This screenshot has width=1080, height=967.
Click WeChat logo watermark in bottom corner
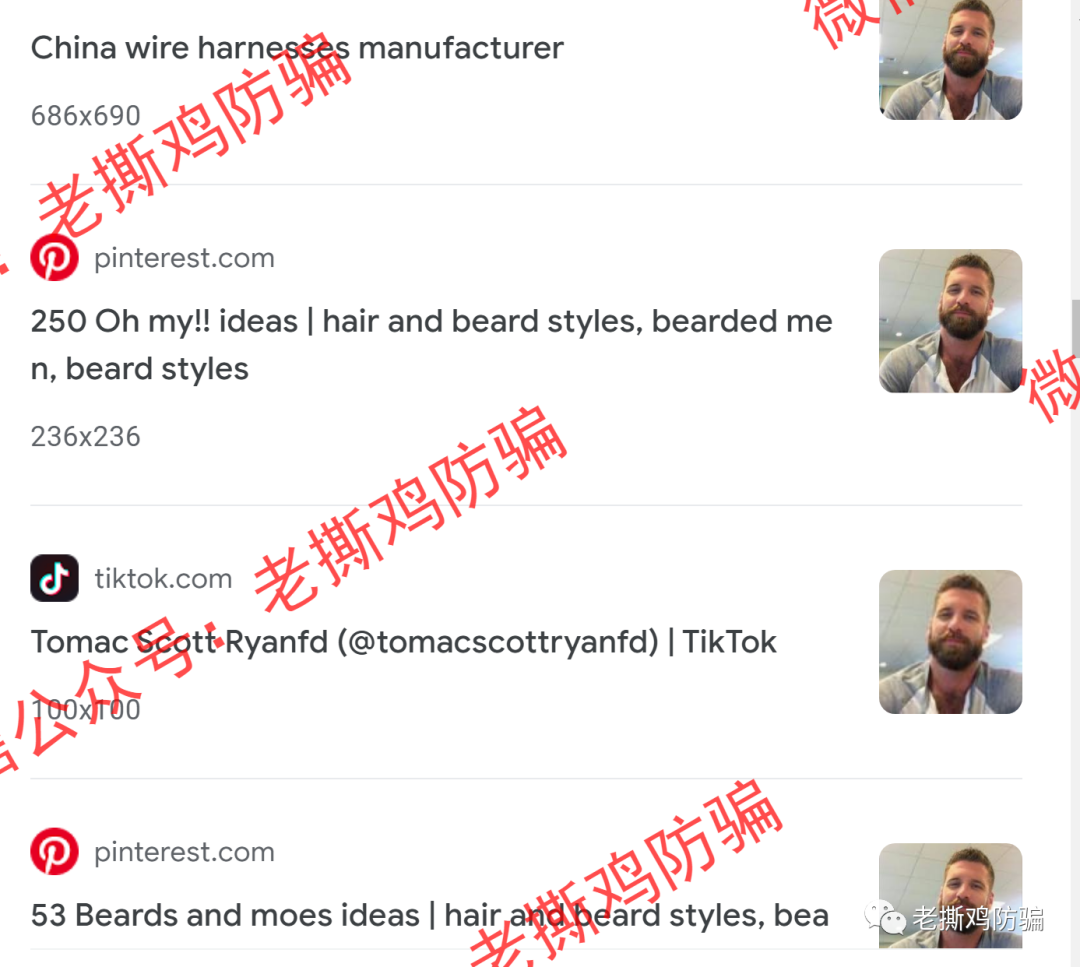[884, 919]
